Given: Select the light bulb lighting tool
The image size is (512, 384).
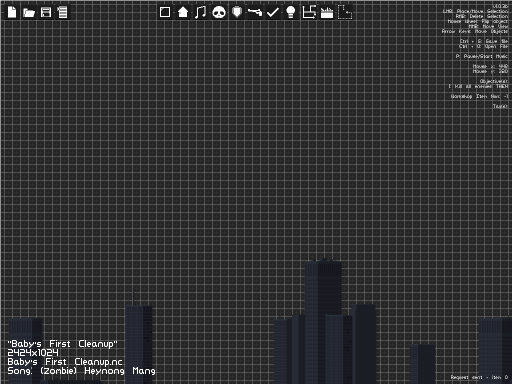Looking at the screenshot, I should [x=291, y=12].
